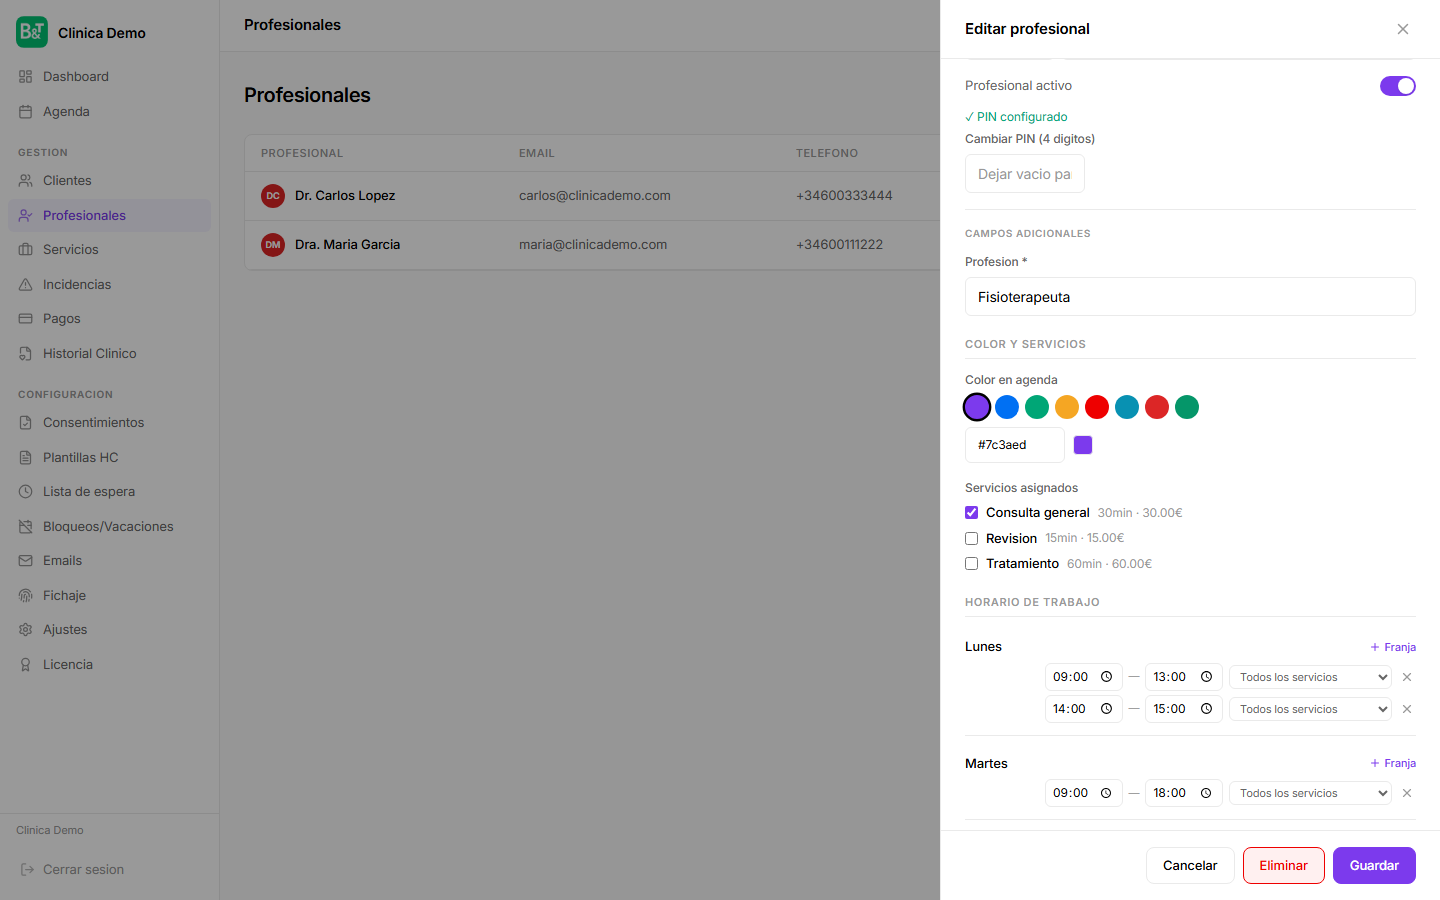1440x900 pixels.
Task: Open time picker clock for Lunes 15:00
Action: [1206, 709]
